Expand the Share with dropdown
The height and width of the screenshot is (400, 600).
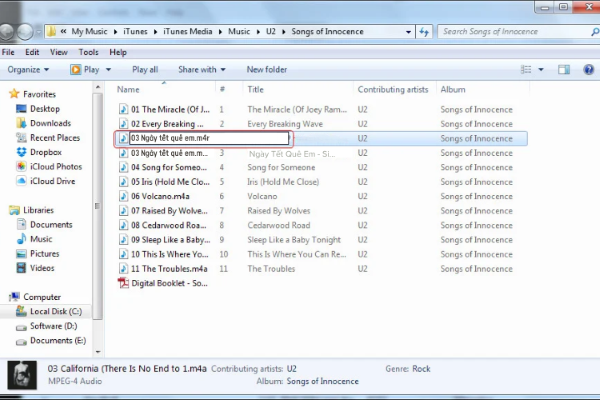[201, 70]
